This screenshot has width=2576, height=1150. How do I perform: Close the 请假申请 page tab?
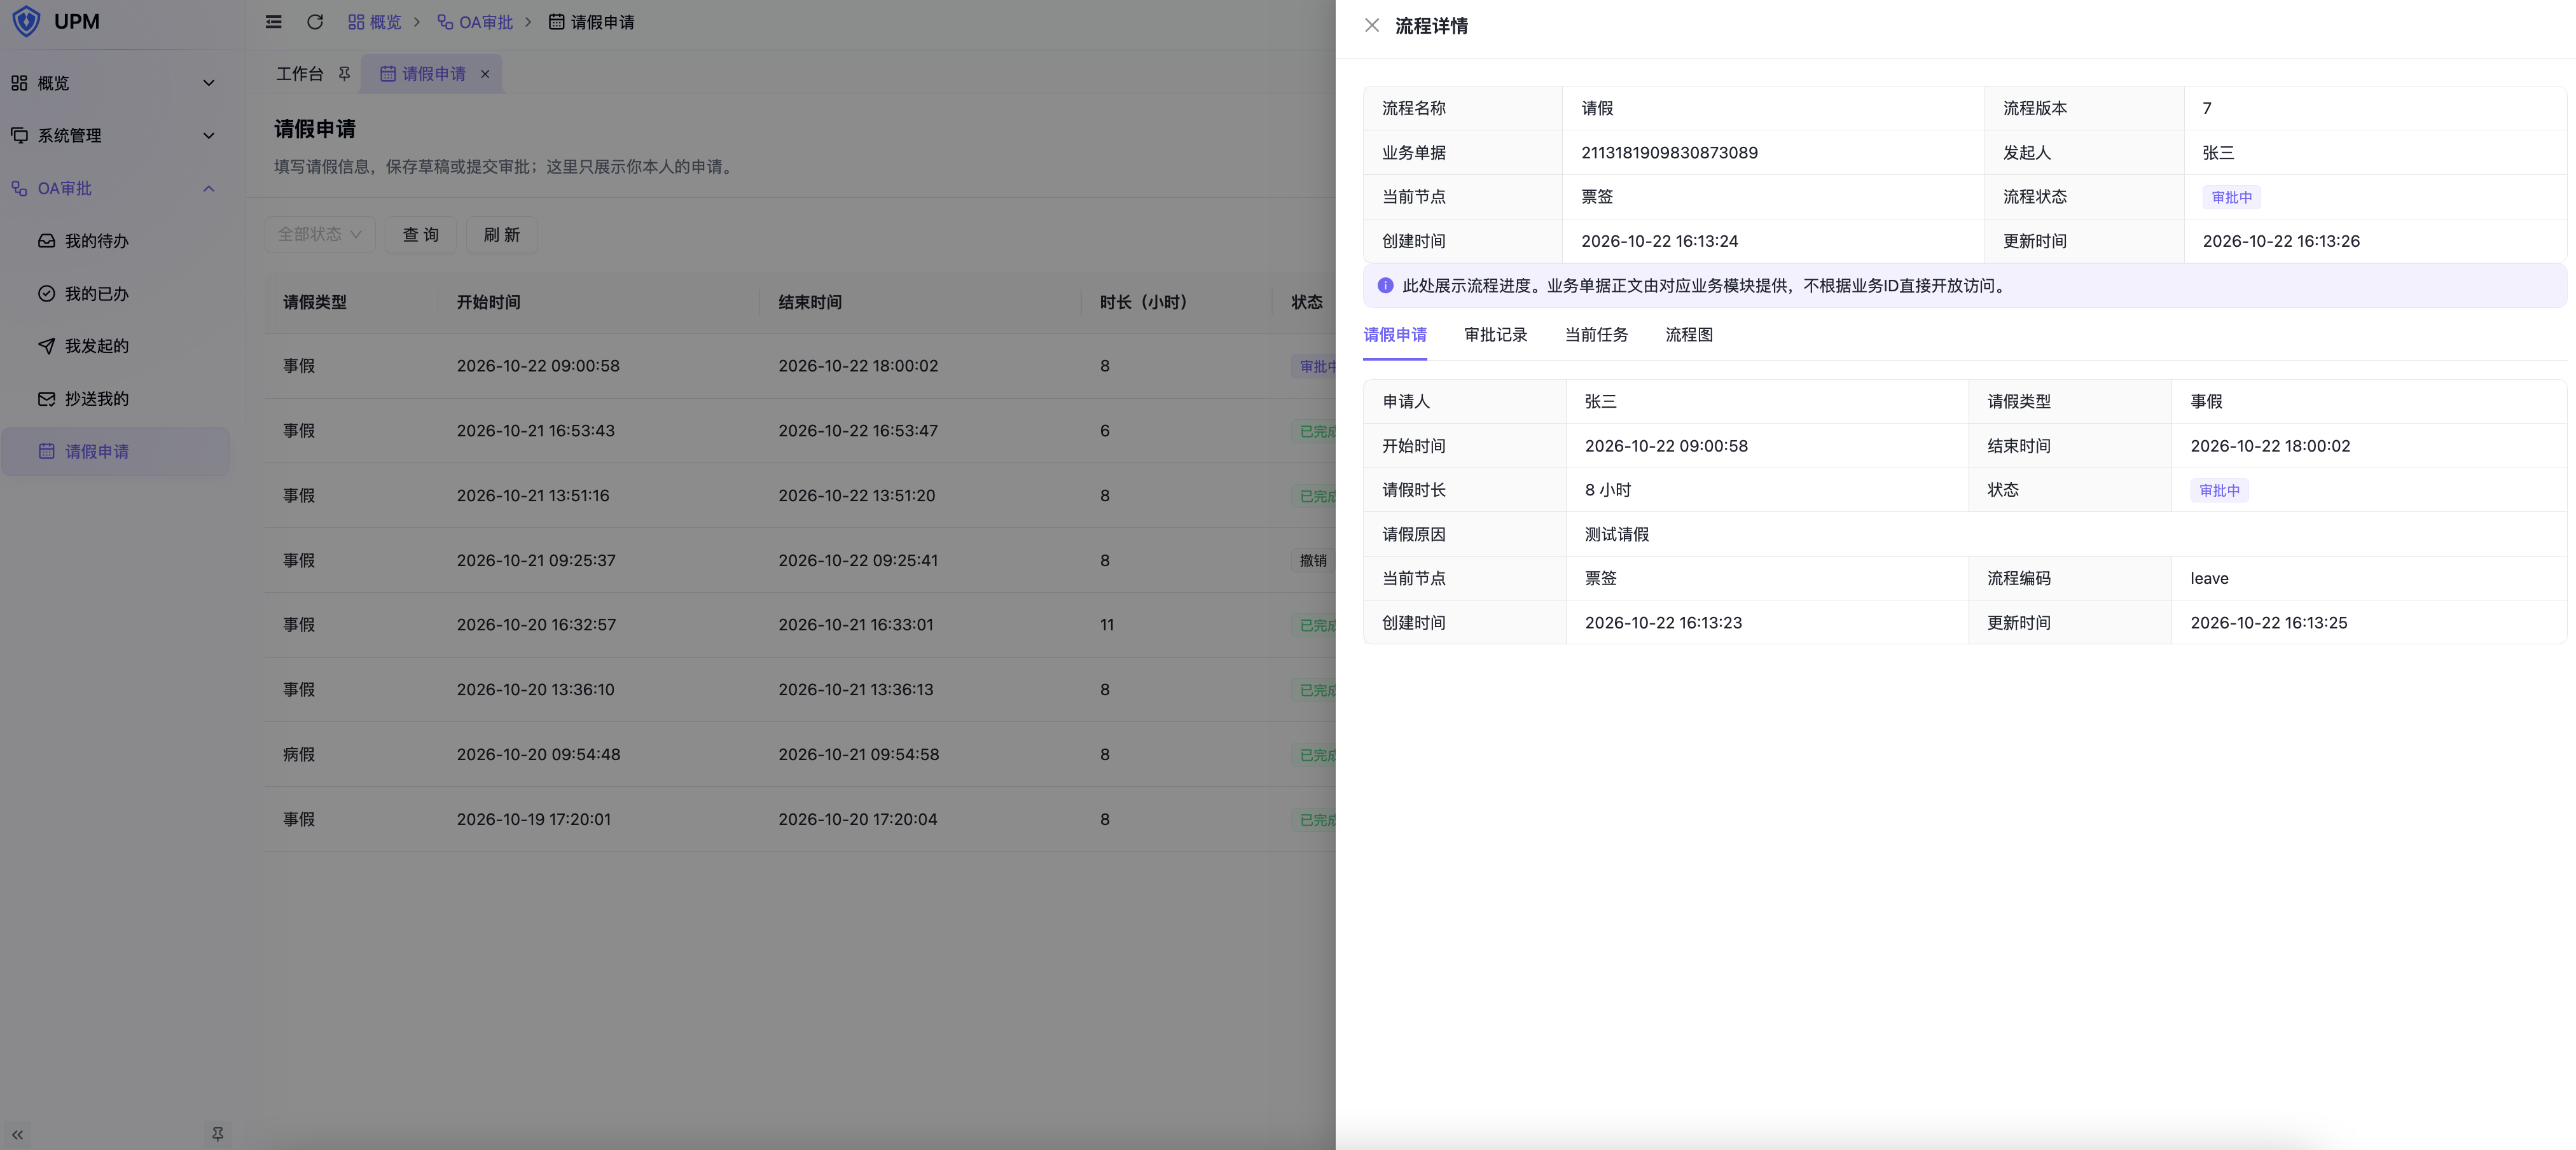point(485,74)
